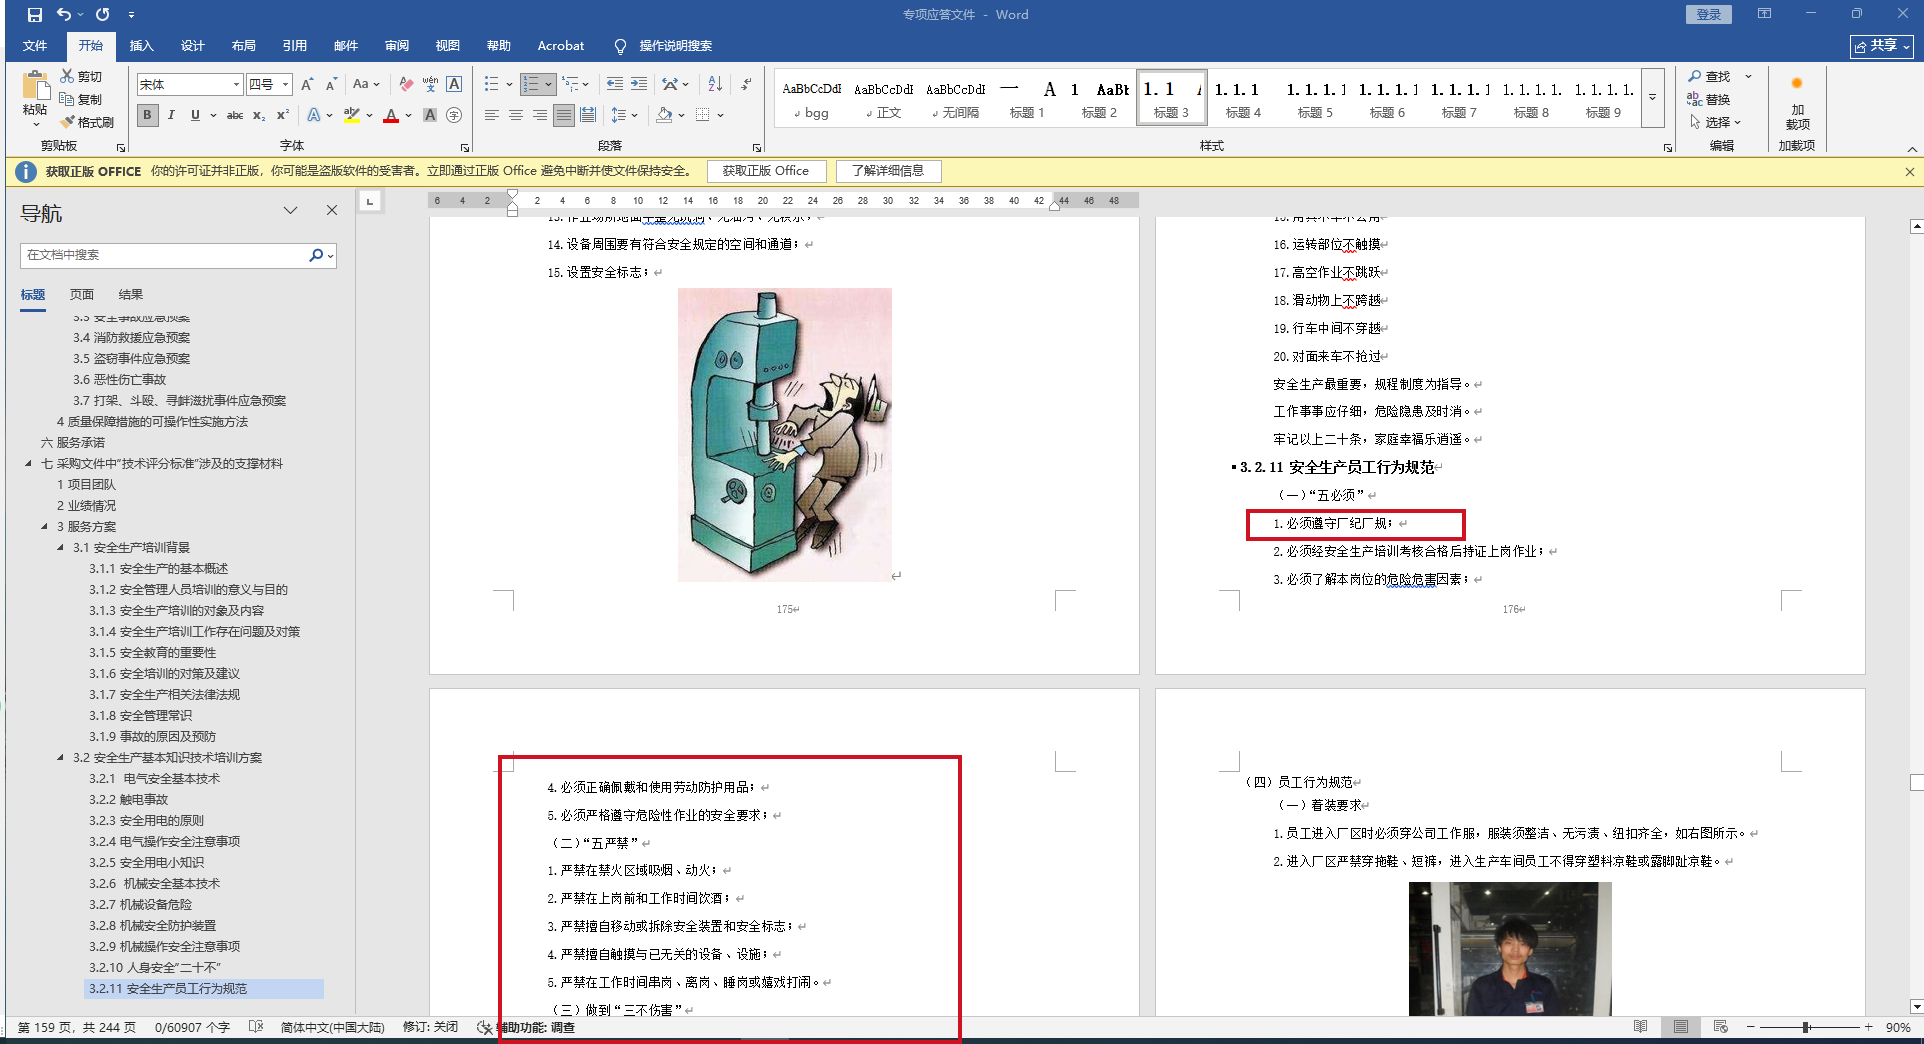Align text right icon

(x=540, y=115)
